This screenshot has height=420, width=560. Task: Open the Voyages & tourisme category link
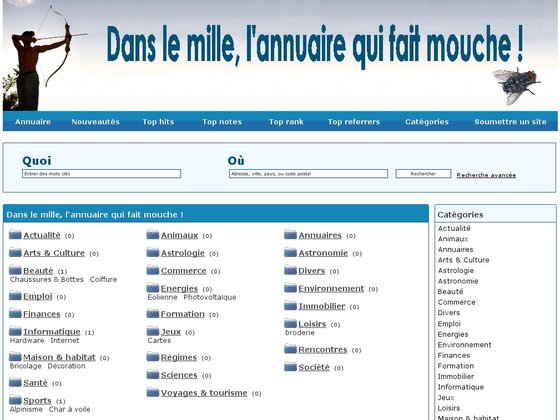click(x=204, y=393)
